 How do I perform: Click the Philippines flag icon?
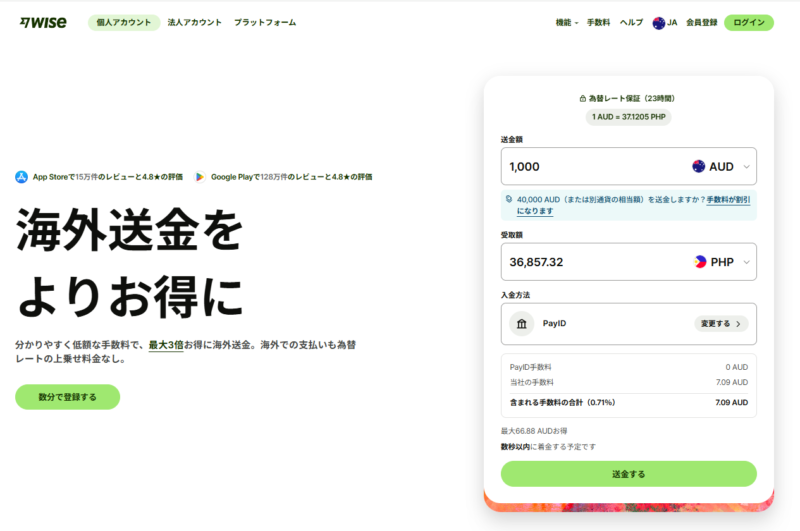point(701,262)
